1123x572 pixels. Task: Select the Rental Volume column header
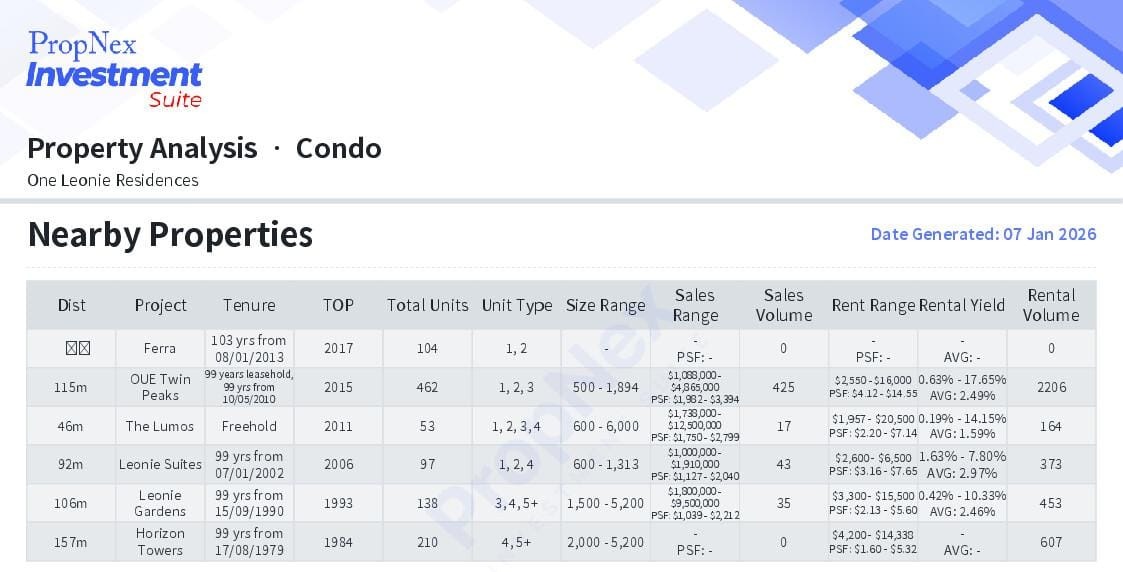point(1051,305)
